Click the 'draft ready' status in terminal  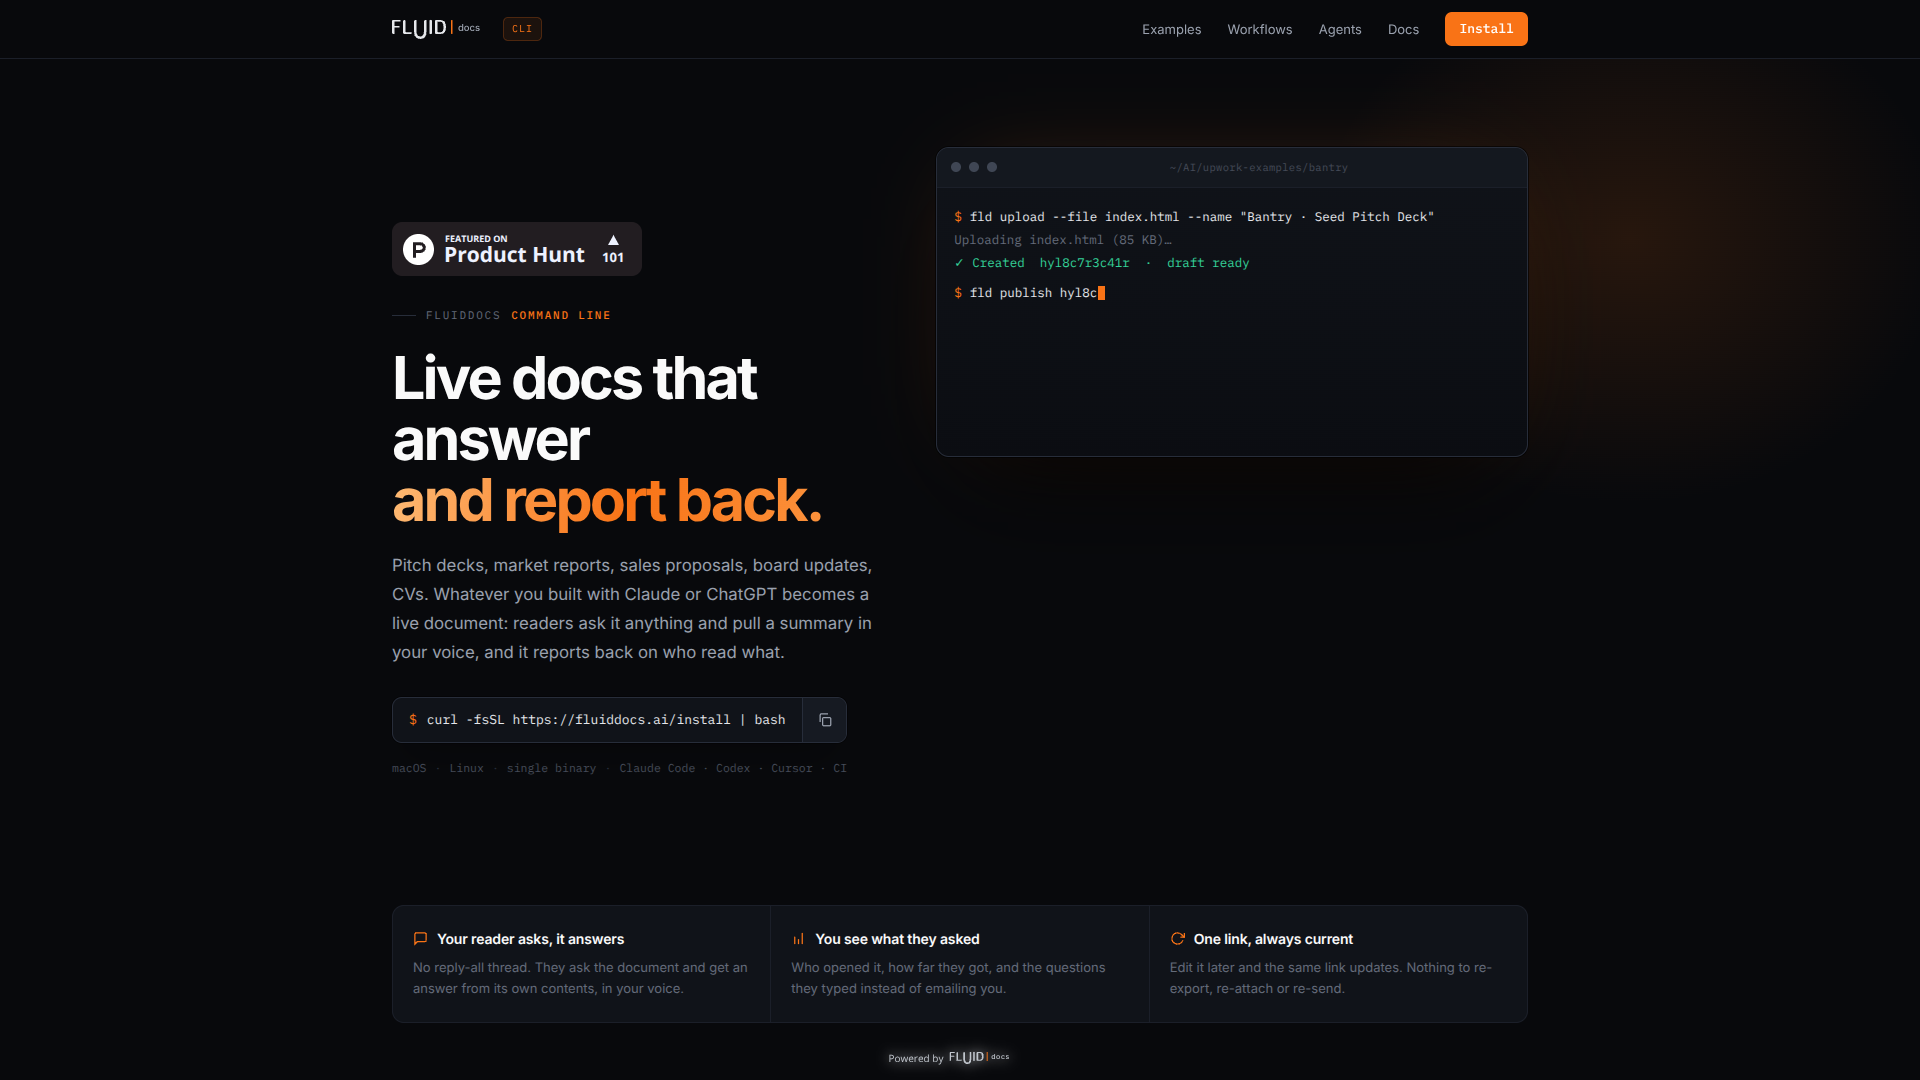(x=1208, y=263)
